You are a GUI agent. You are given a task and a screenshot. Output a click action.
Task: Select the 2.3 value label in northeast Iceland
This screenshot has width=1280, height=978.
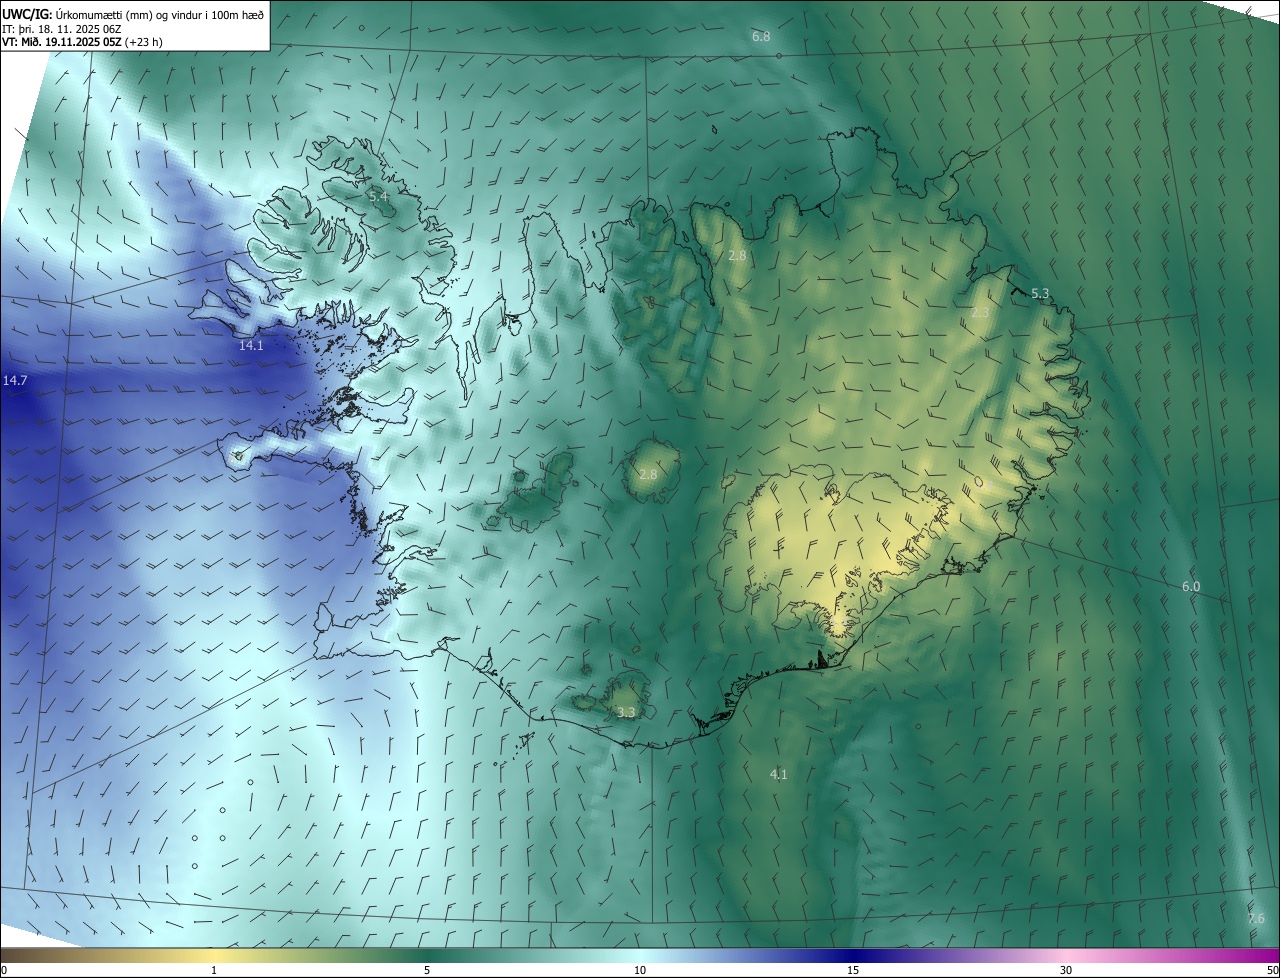[x=980, y=313]
